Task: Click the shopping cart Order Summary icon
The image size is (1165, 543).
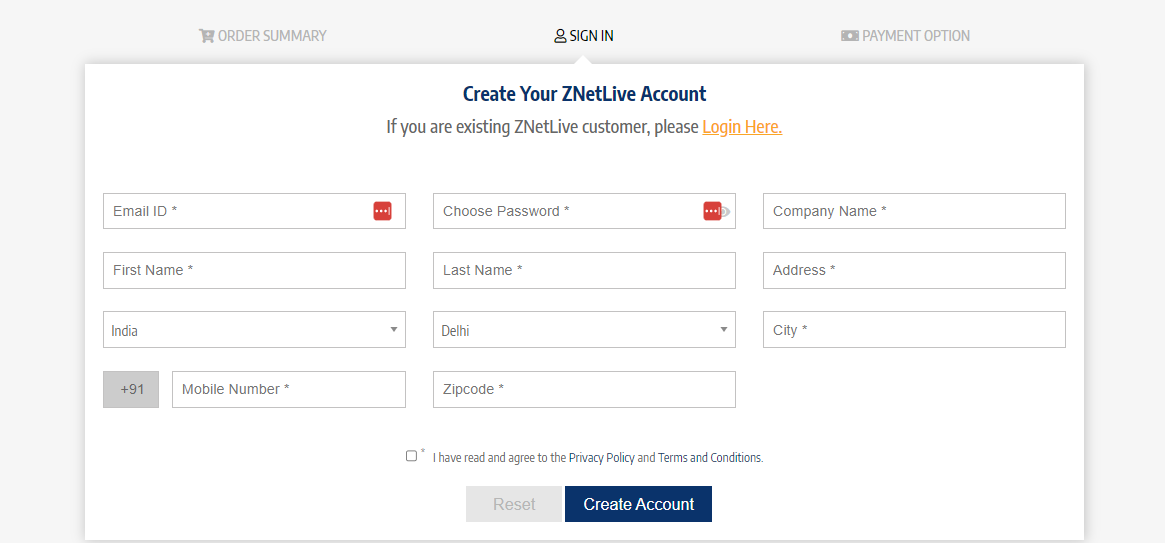Action: (x=207, y=36)
